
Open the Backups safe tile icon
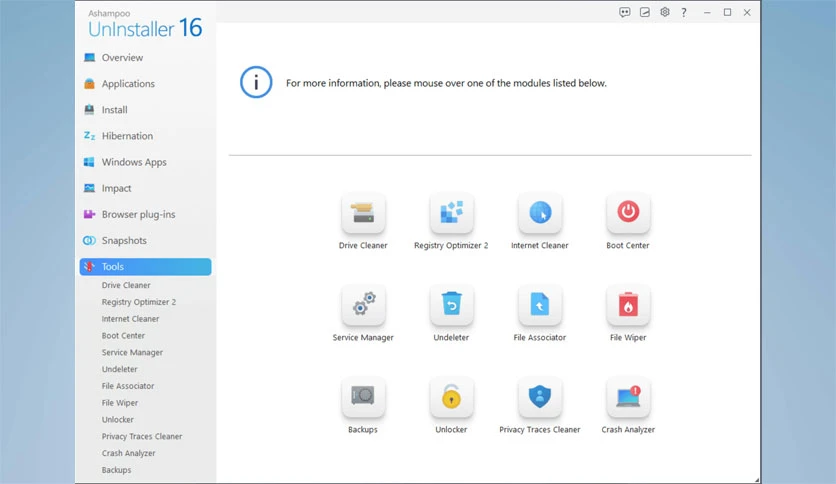[363, 397]
